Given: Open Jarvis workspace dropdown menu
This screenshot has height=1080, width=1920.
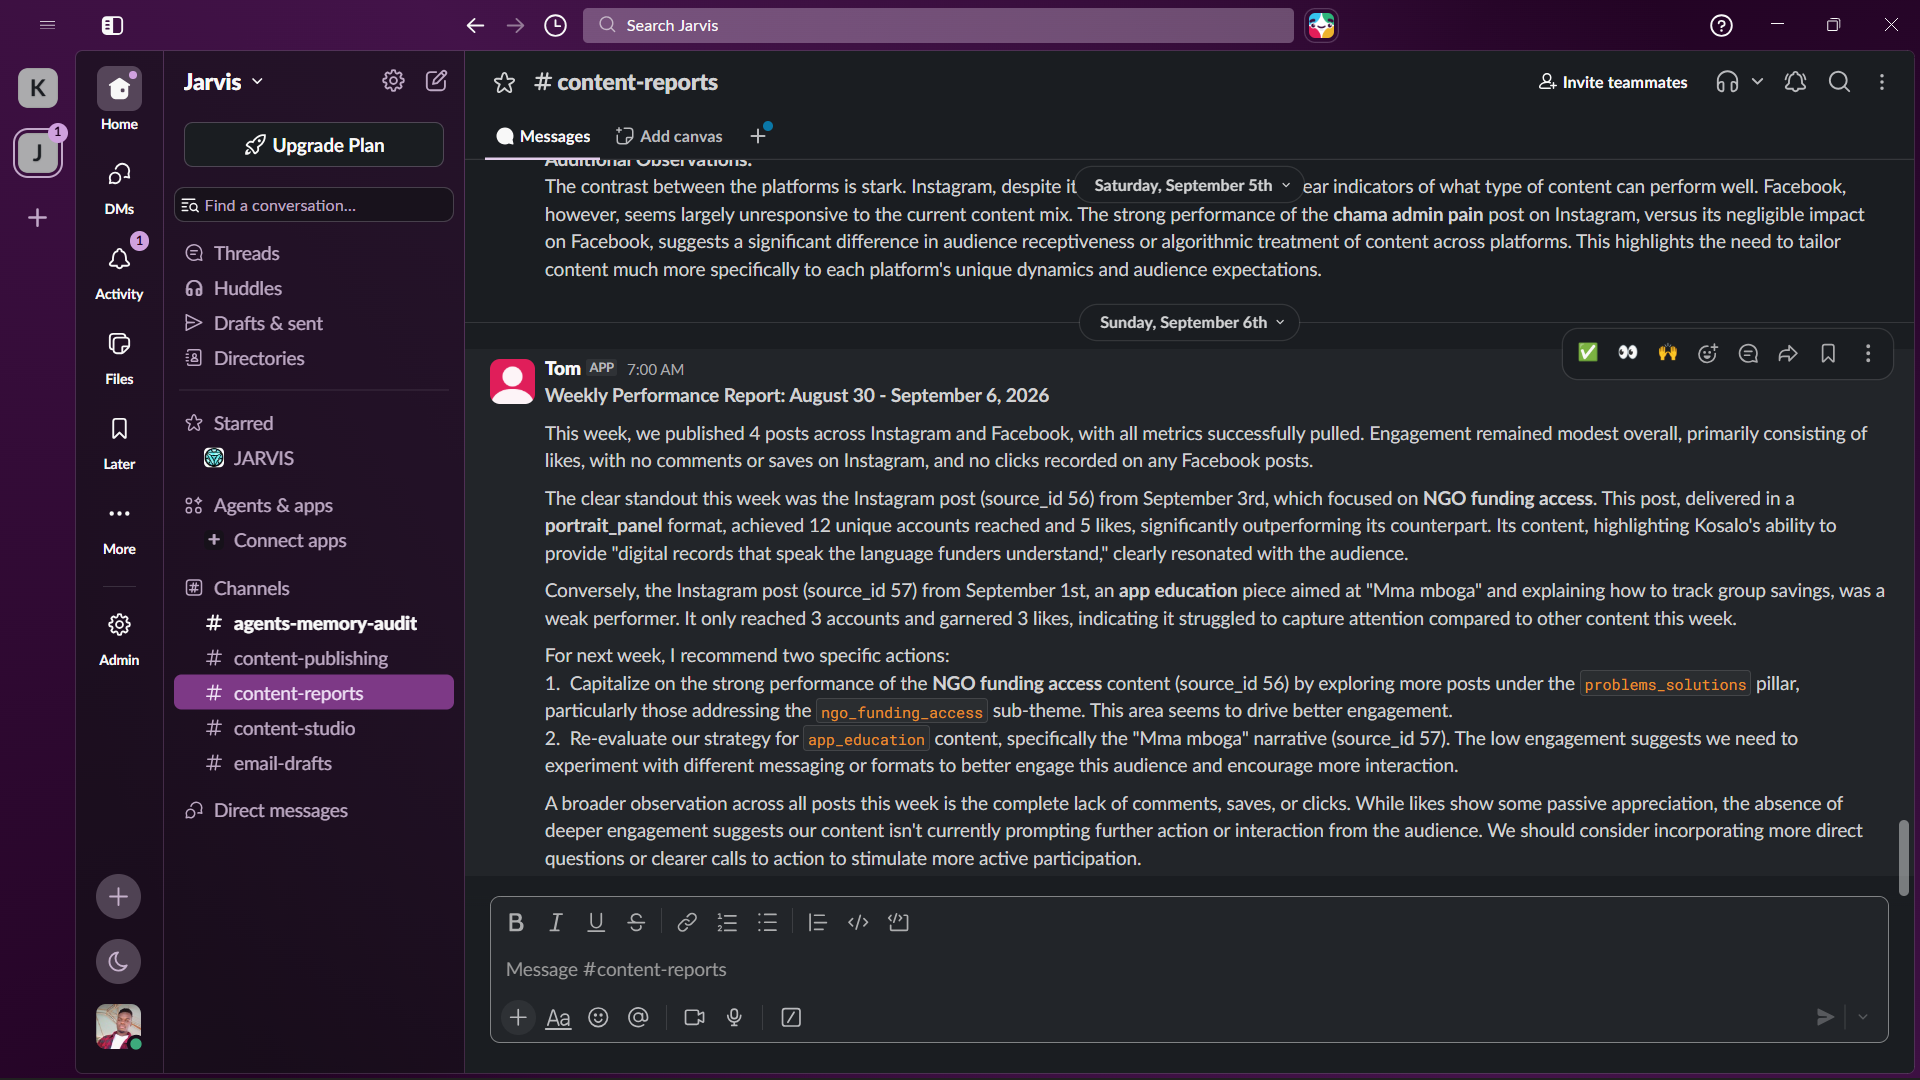Looking at the screenshot, I should point(223,82).
